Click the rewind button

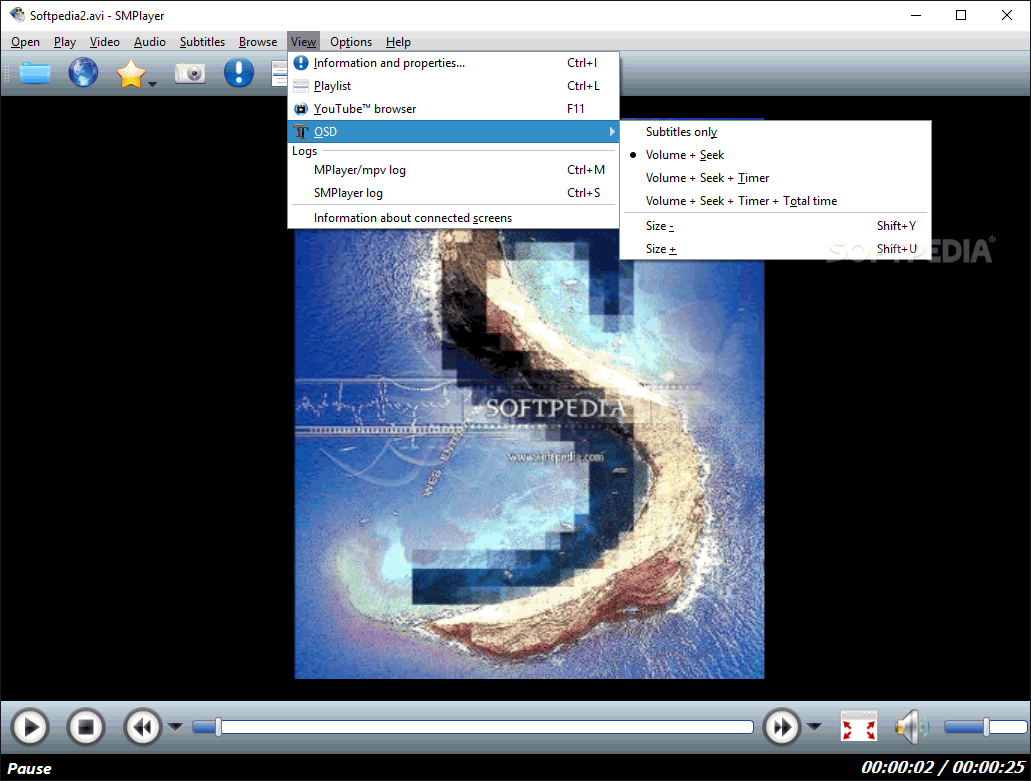(143, 727)
